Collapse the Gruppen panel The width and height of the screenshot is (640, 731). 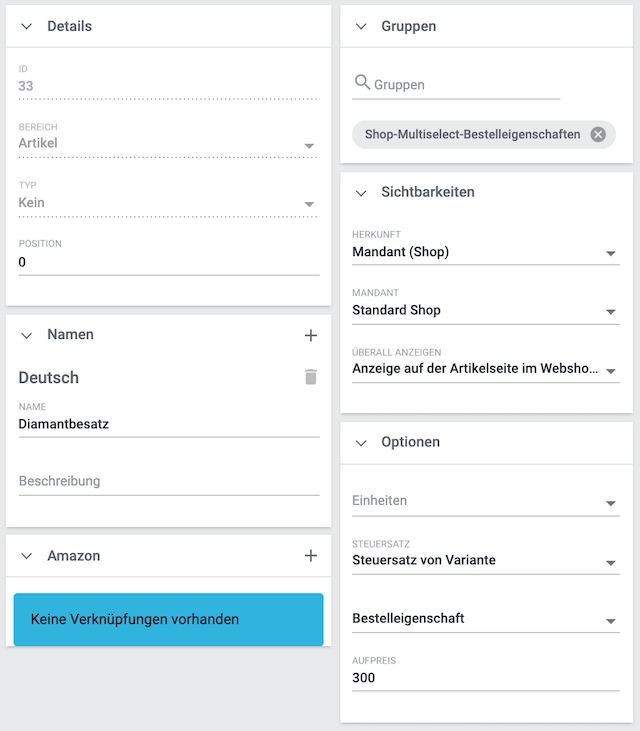click(x=361, y=27)
